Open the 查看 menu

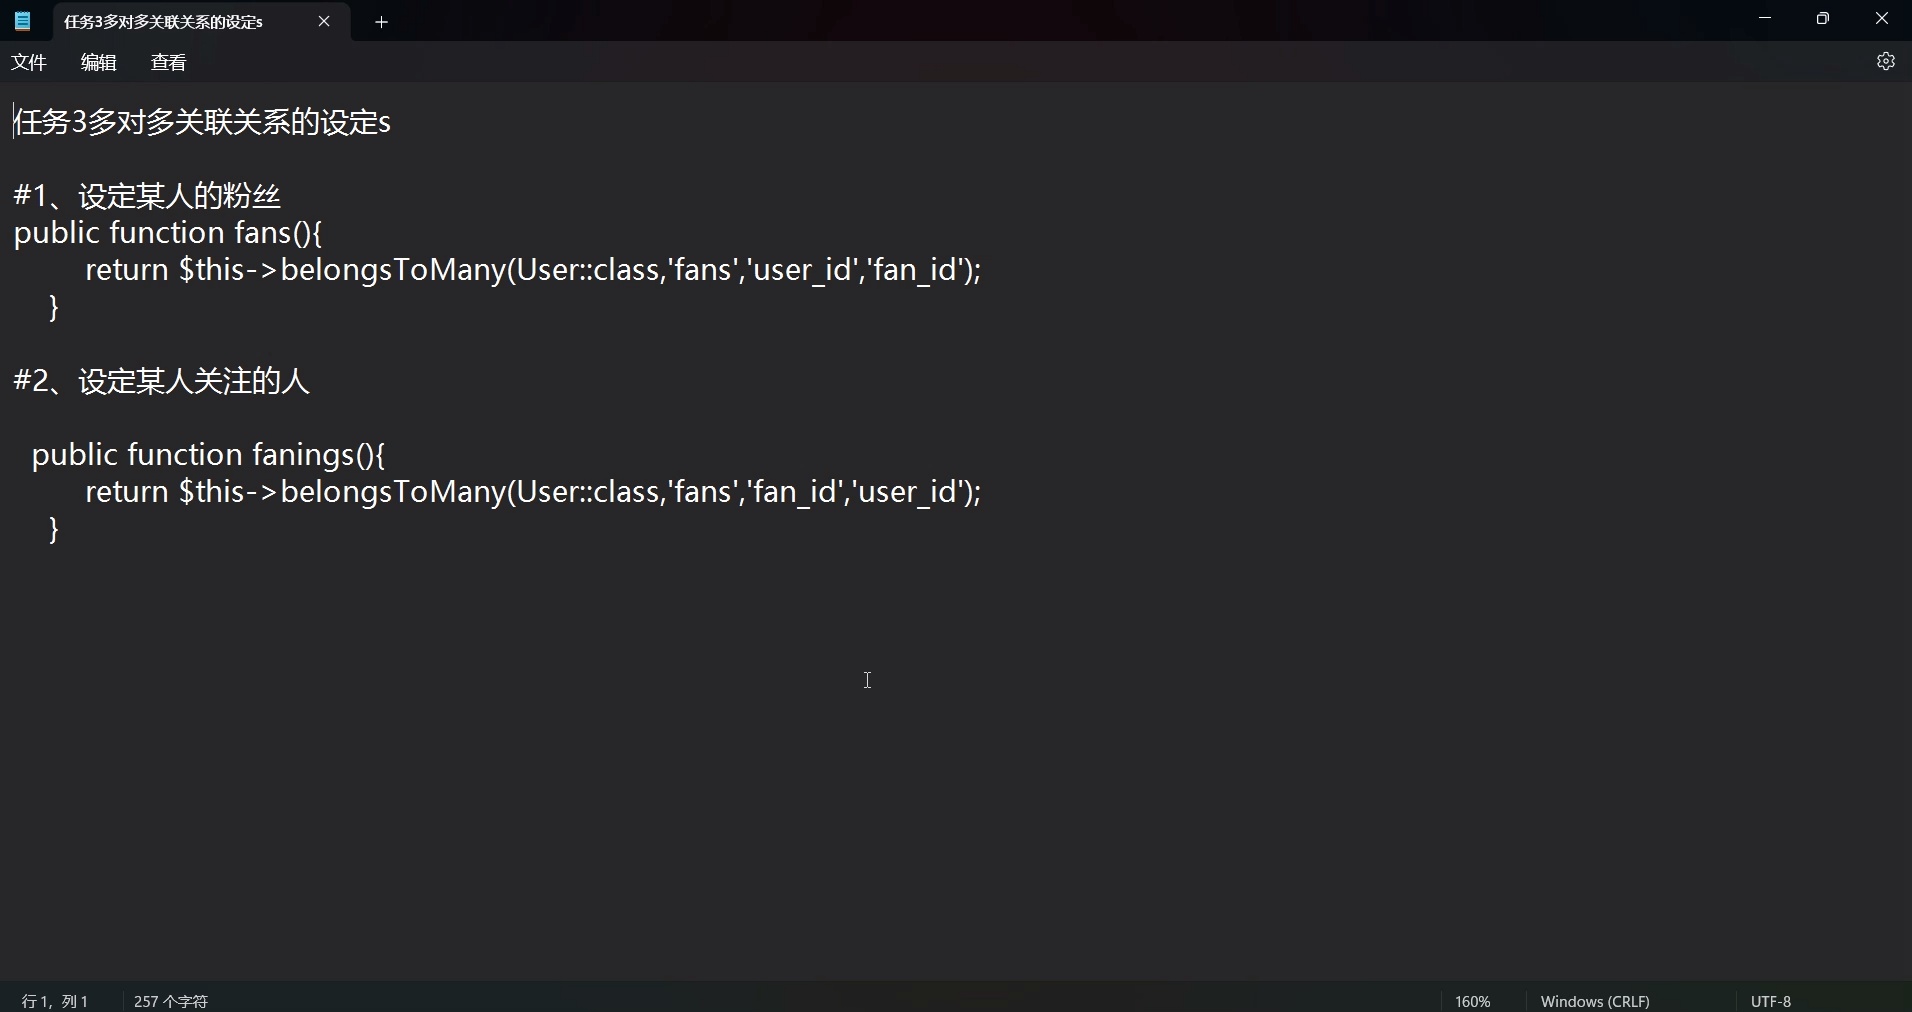(x=167, y=61)
